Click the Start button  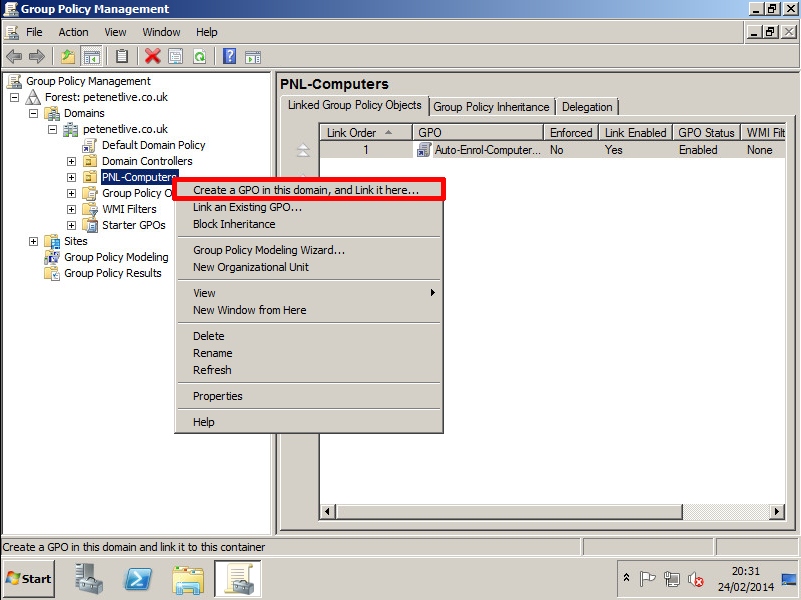pyautogui.click(x=29, y=579)
